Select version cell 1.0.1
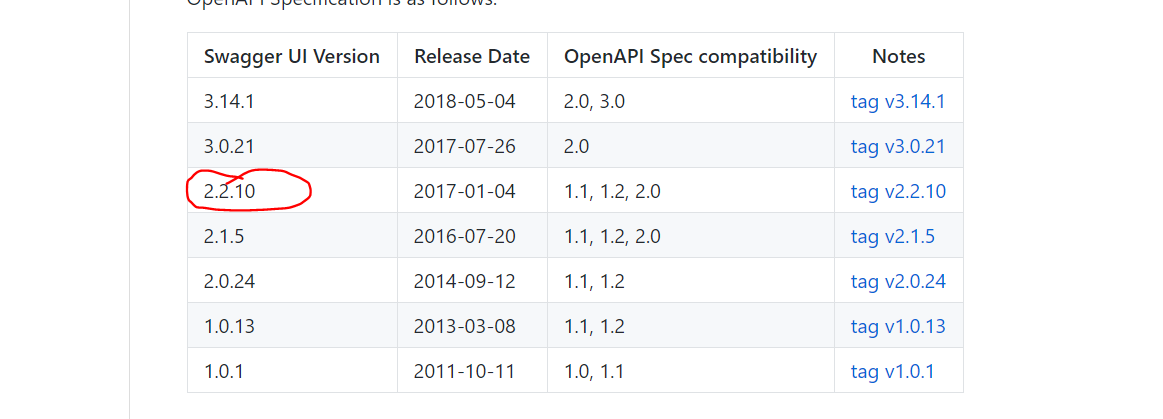 [x=292, y=372]
